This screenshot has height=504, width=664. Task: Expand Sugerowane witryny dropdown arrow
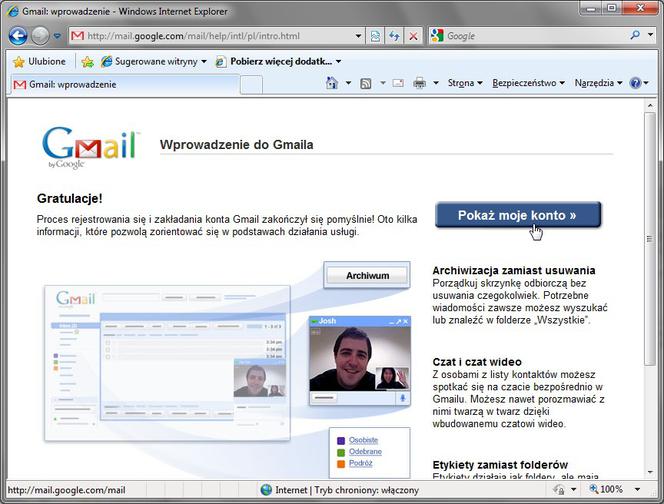pos(204,62)
